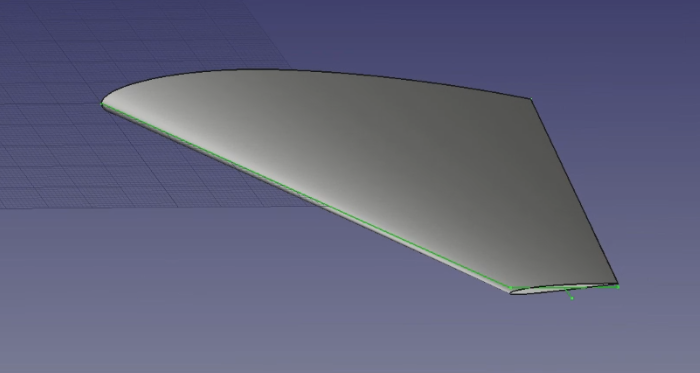Click the sharp top-right wing corner vertex

[531, 99]
